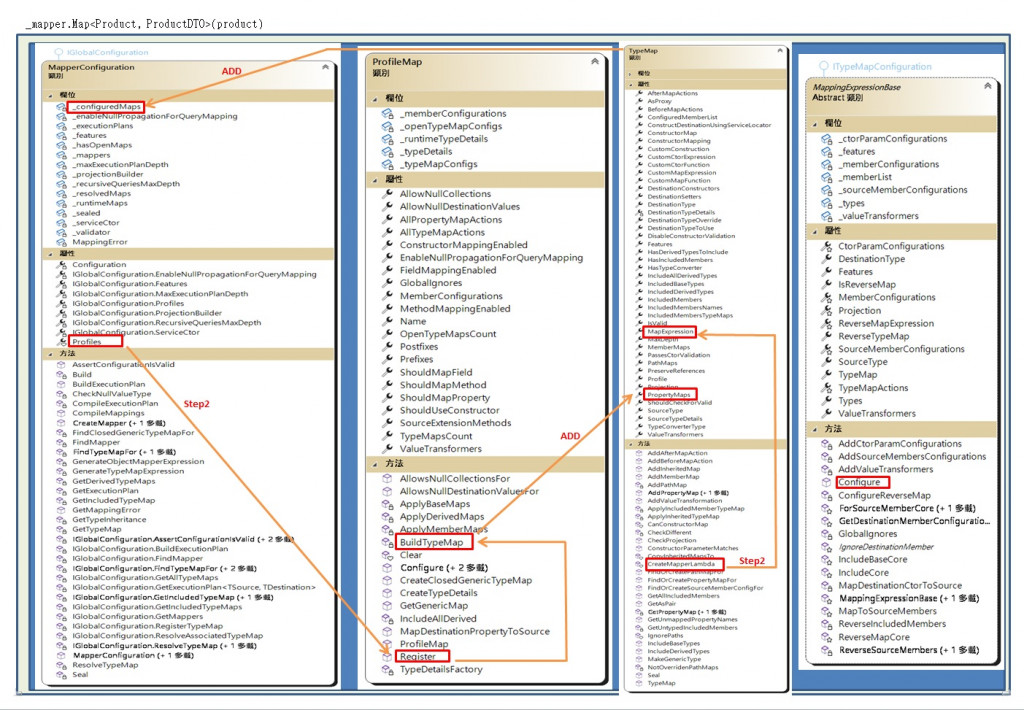Select the ConstructorMappingEnabled property
The image size is (1024, 710).
tap(464, 245)
